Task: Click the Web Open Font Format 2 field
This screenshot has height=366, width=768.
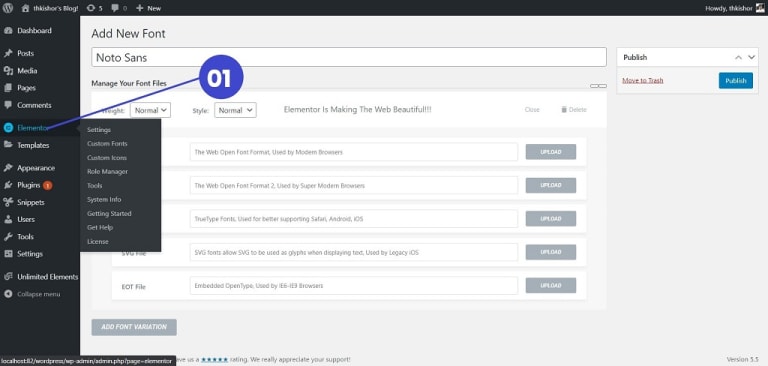Action: pyautogui.click(x=354, y=185)
